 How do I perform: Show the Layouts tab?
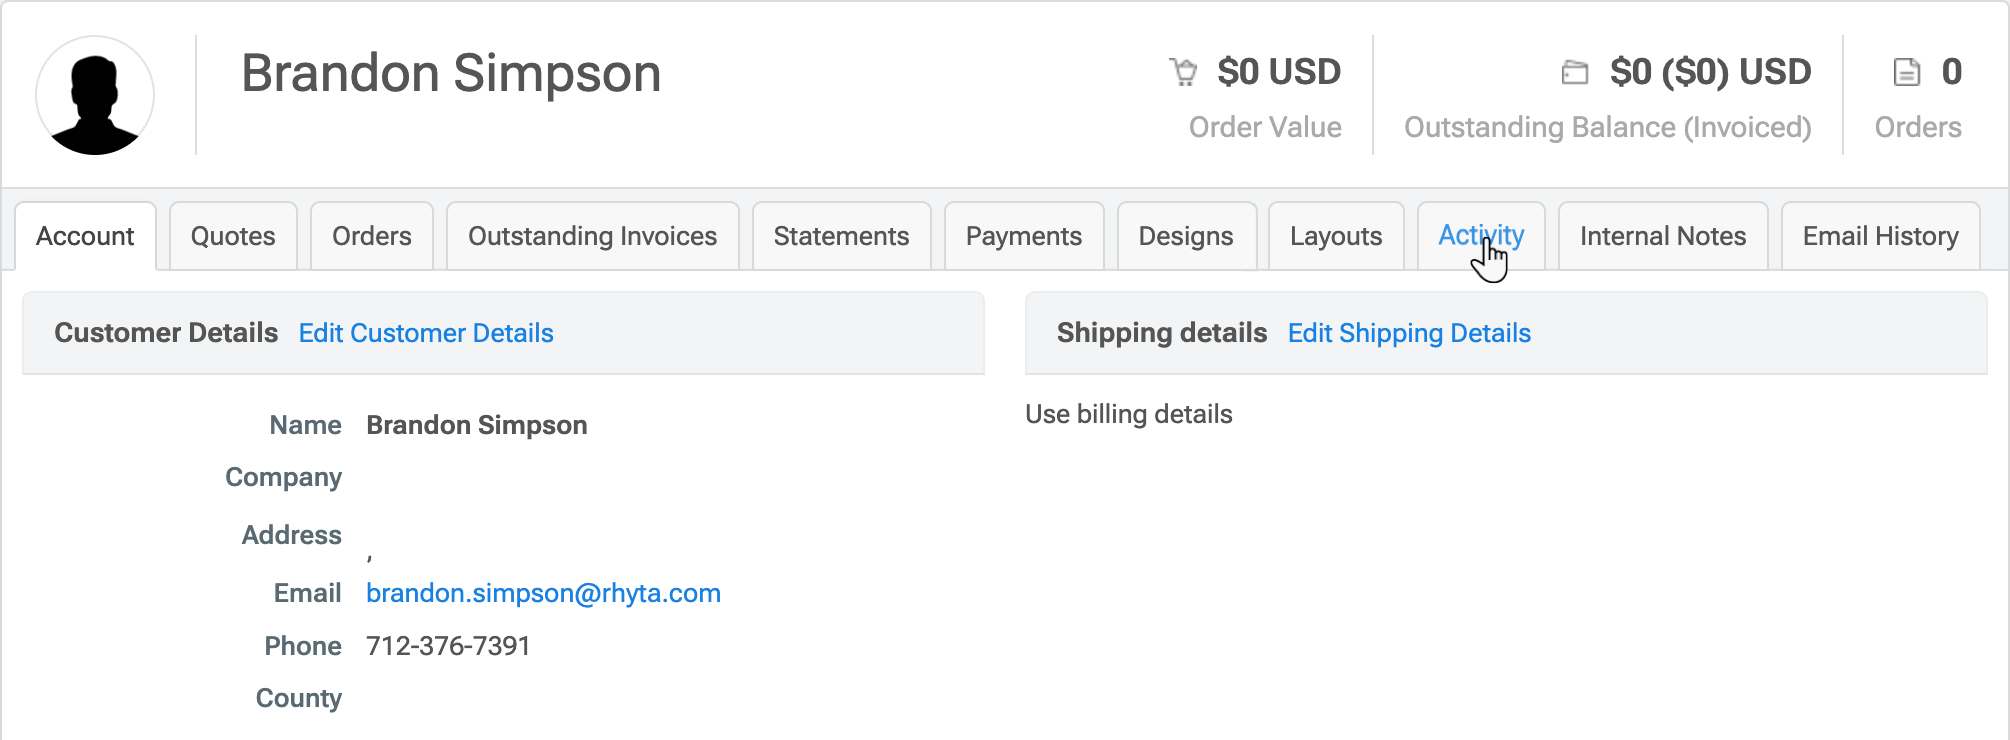click(1336, 236)
